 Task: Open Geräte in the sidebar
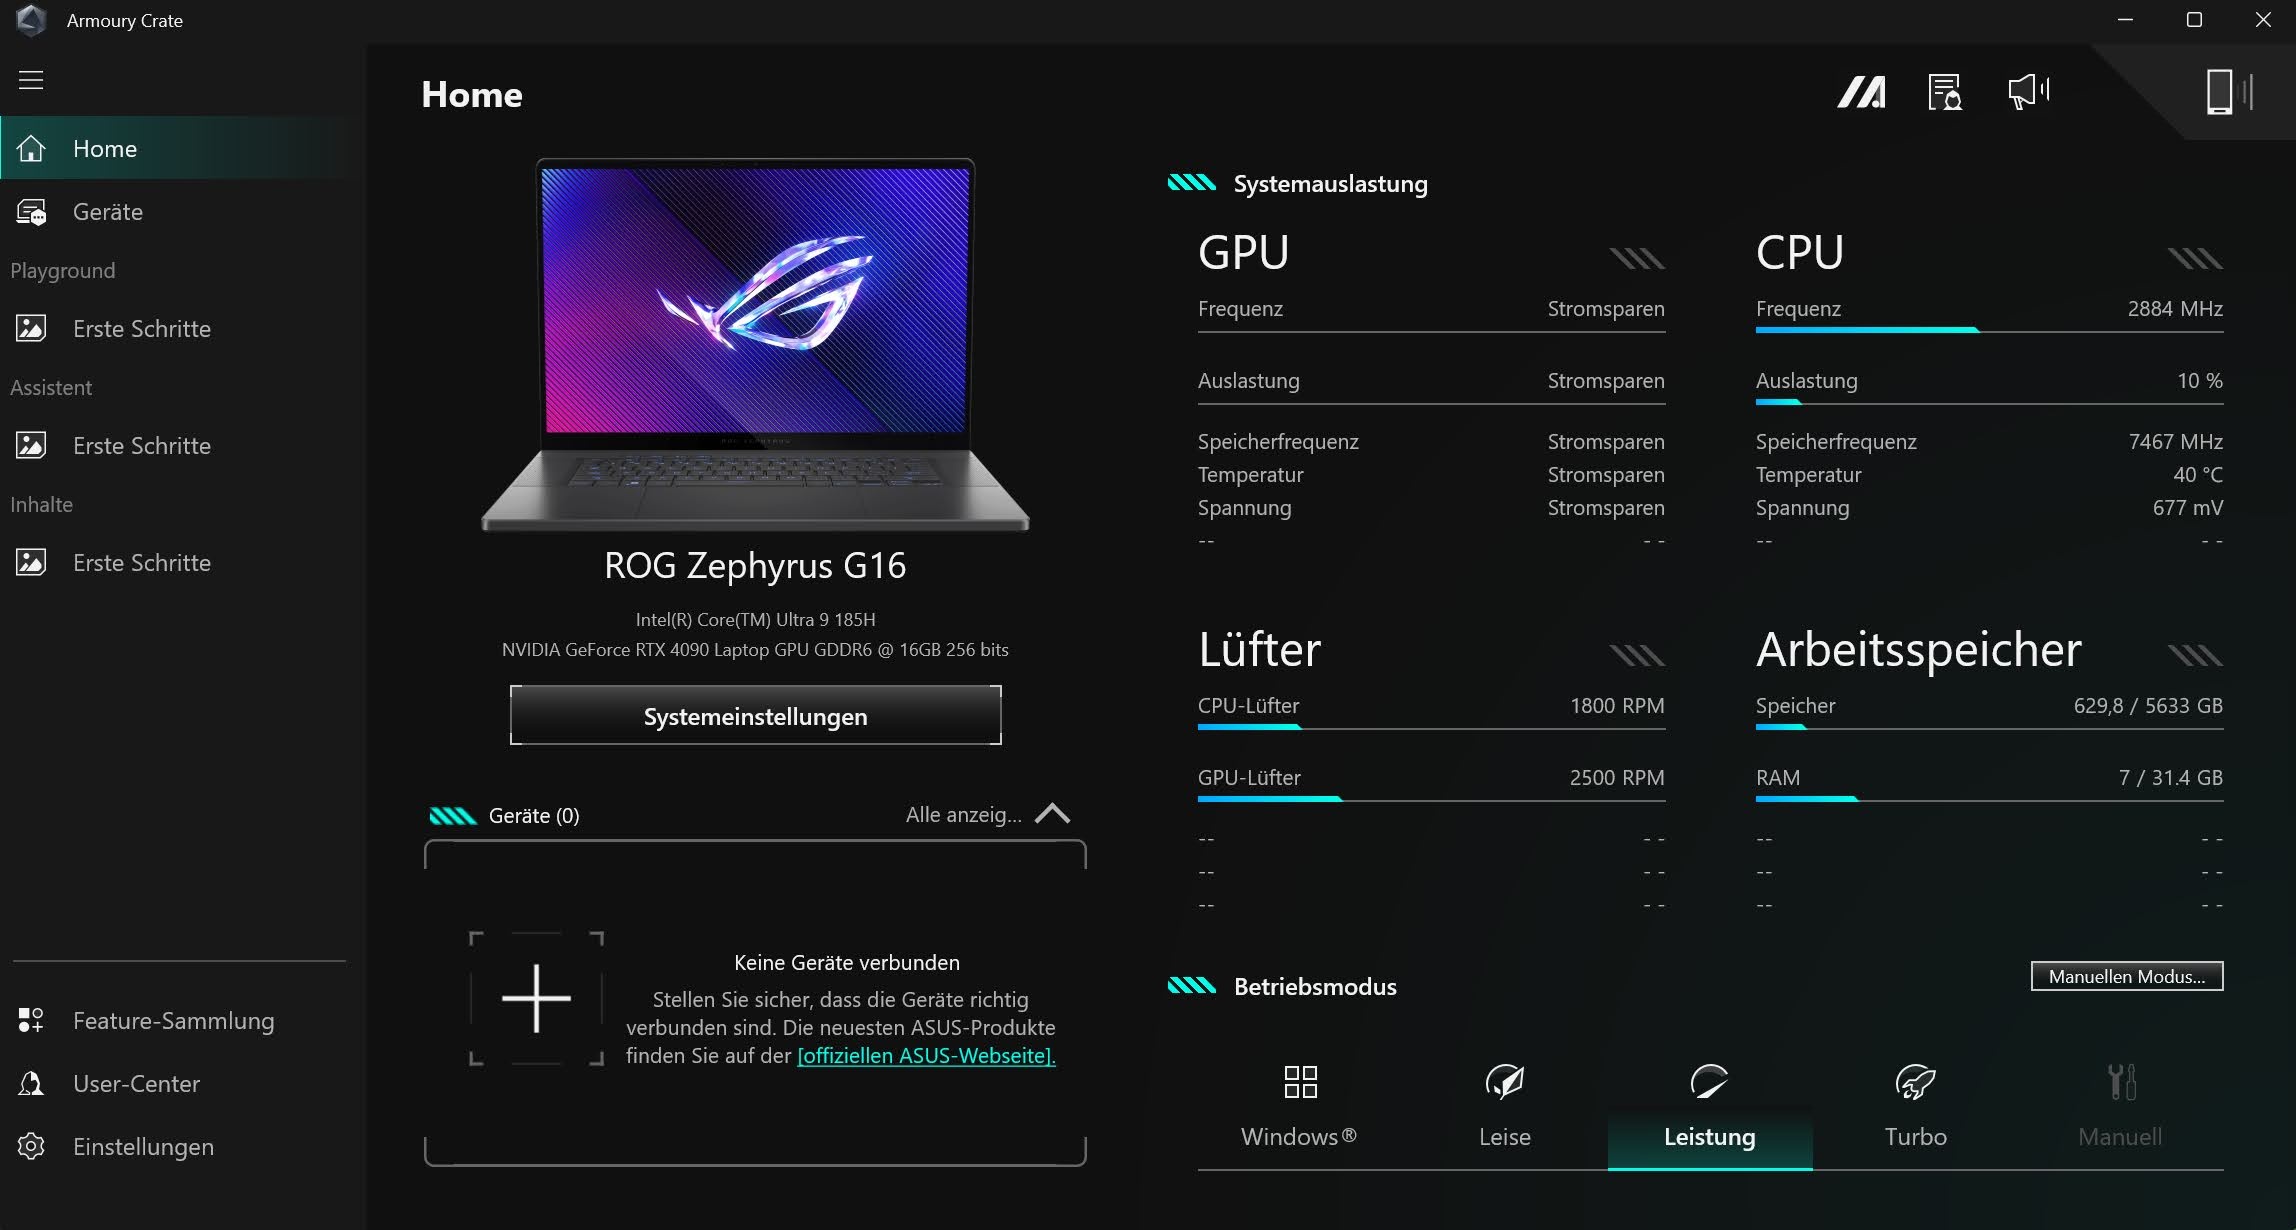click(x=107, y=212)
